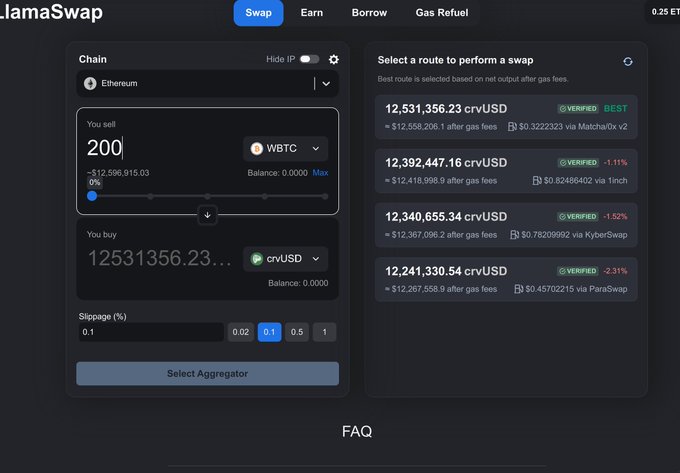The image size is (680, 473).
Task: Click the Select Aggregator button
Action: coord(207,374)
